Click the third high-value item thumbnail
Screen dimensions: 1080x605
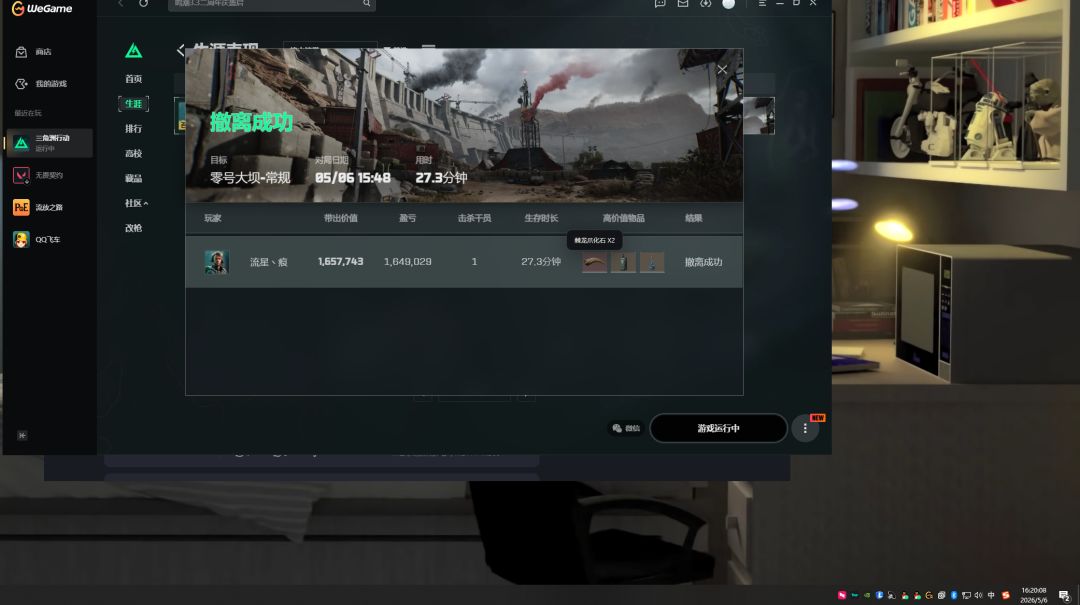[652, 262]
